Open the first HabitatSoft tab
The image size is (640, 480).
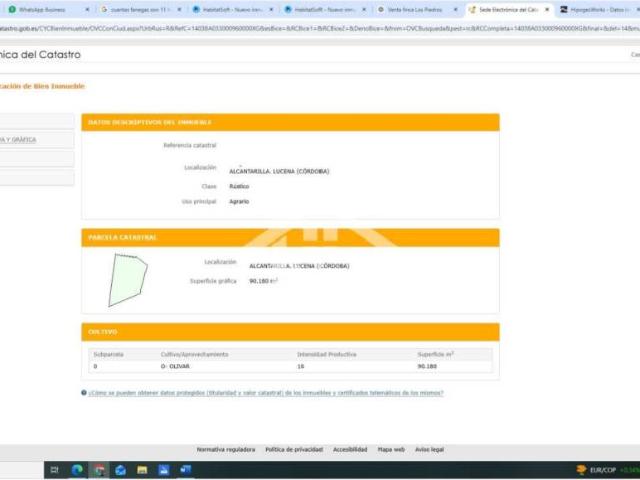coord(232,9)
